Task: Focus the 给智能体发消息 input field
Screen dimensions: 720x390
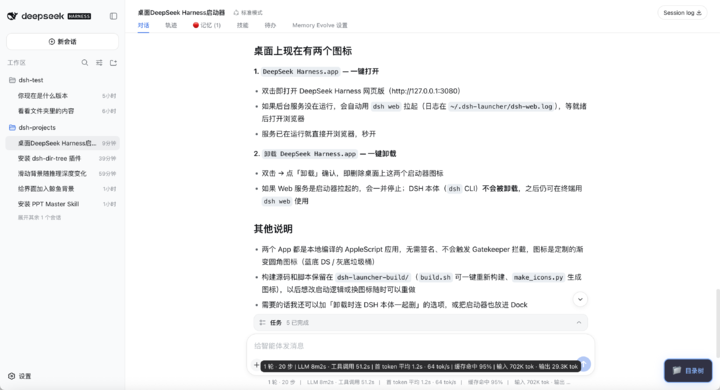Action: (420, 345)
